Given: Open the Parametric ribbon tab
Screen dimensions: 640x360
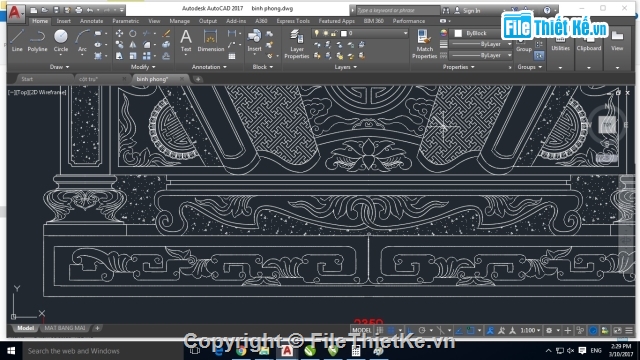Looking at the screenshot, I should [126, 21].
